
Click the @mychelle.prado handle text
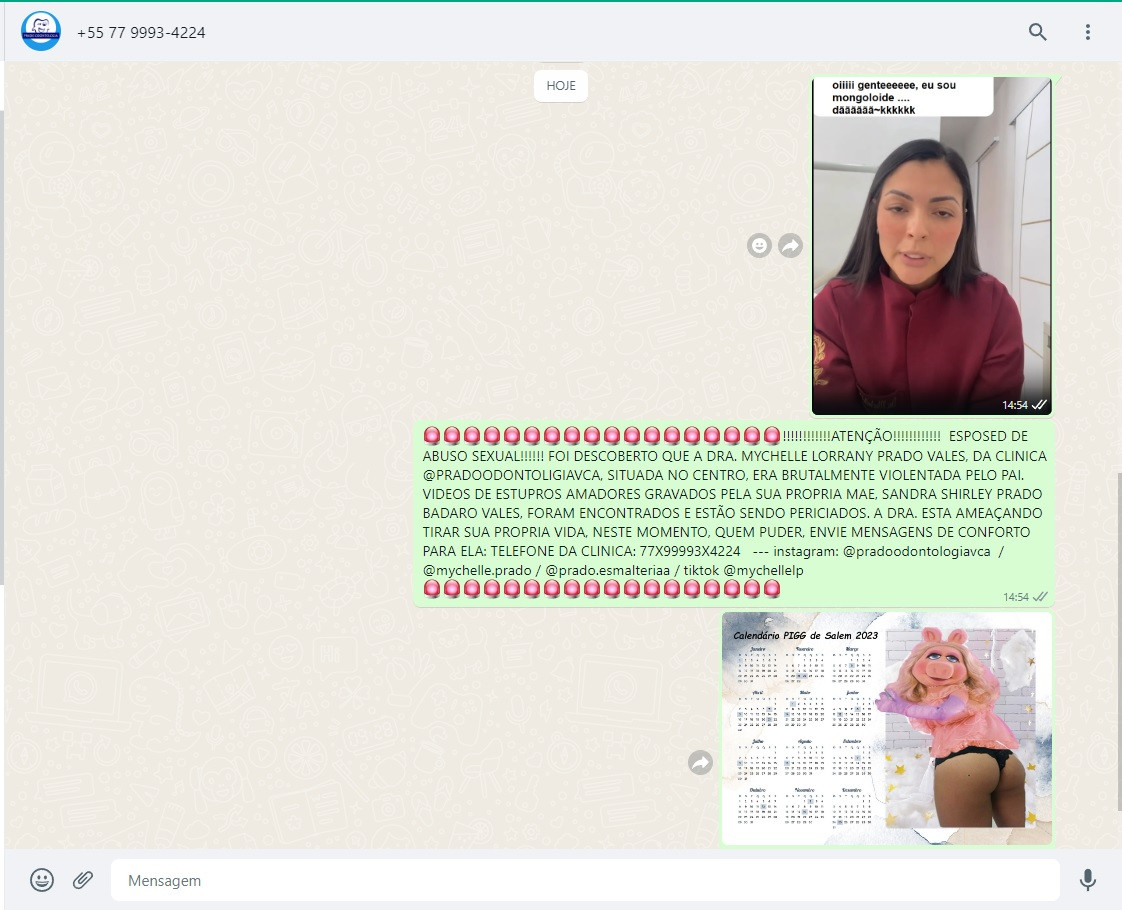(477, 570)
